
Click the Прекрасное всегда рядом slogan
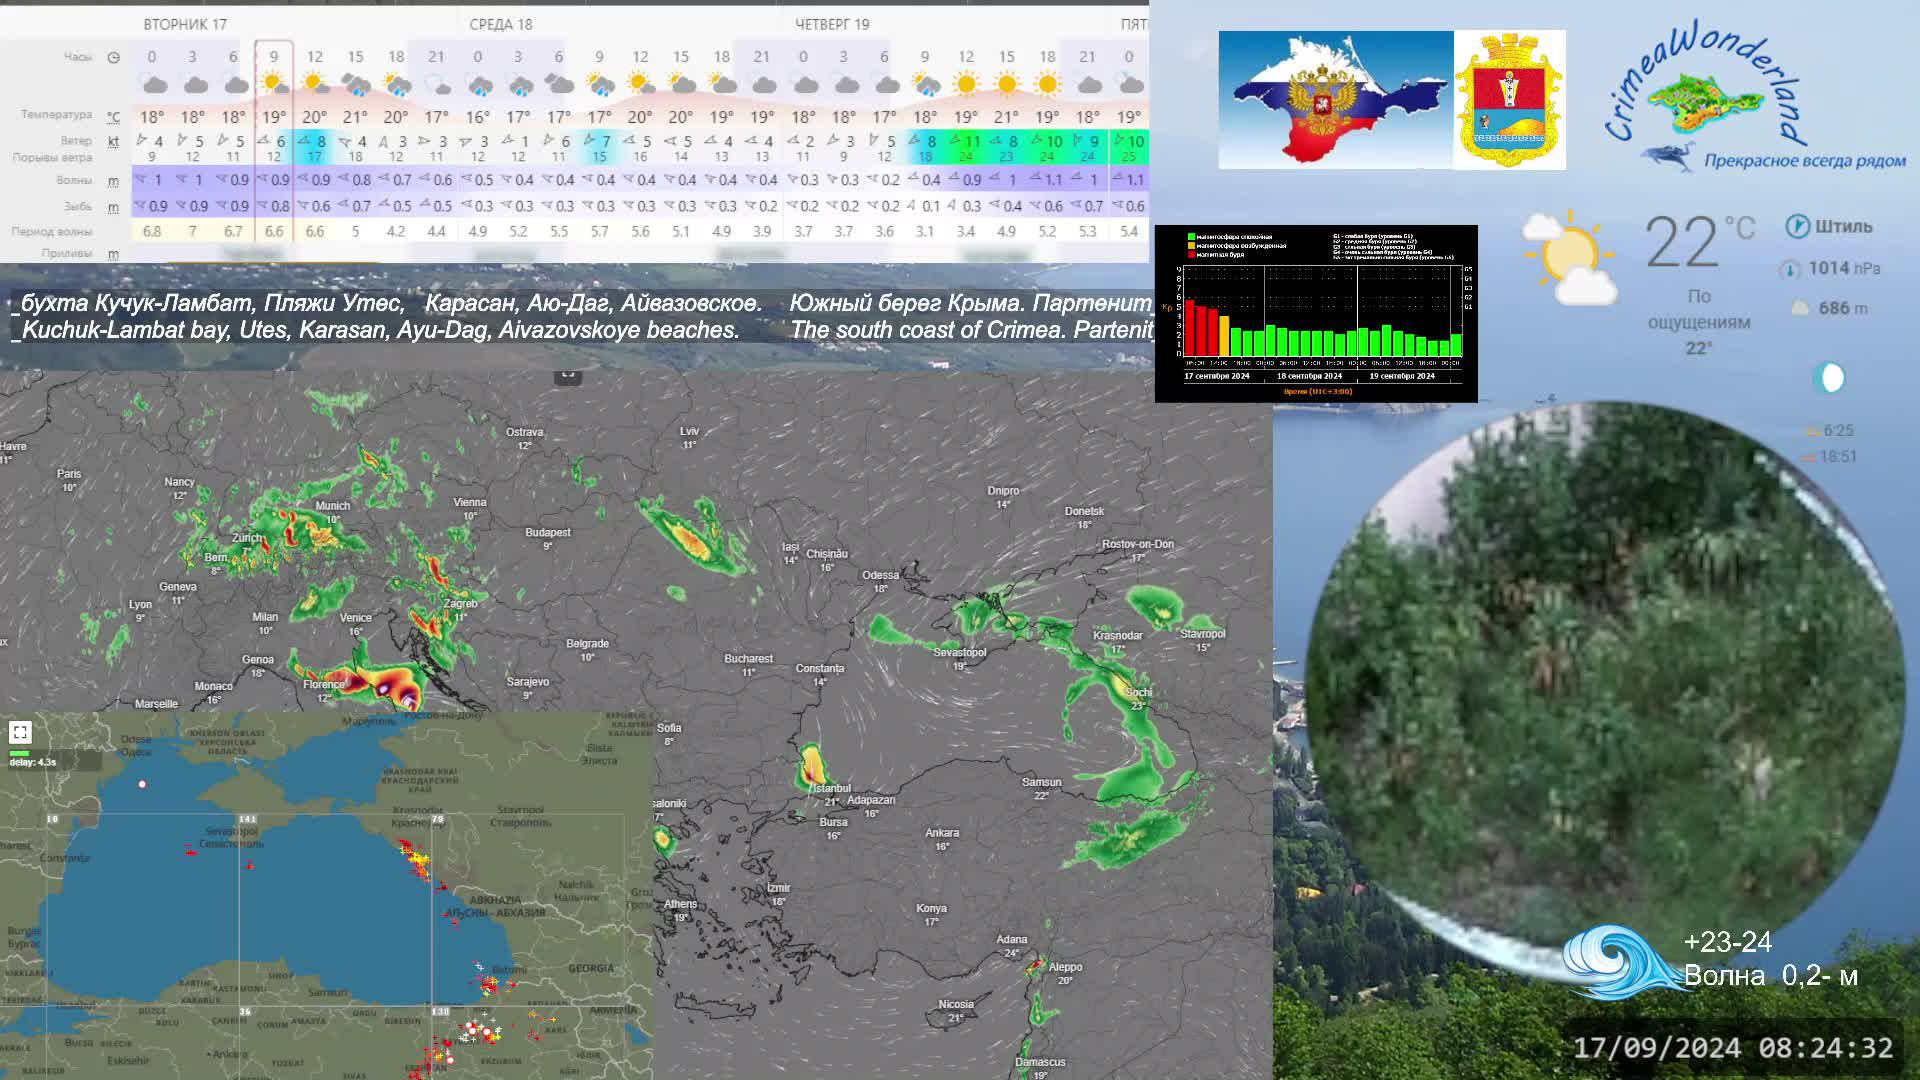tap(1805, 161)
